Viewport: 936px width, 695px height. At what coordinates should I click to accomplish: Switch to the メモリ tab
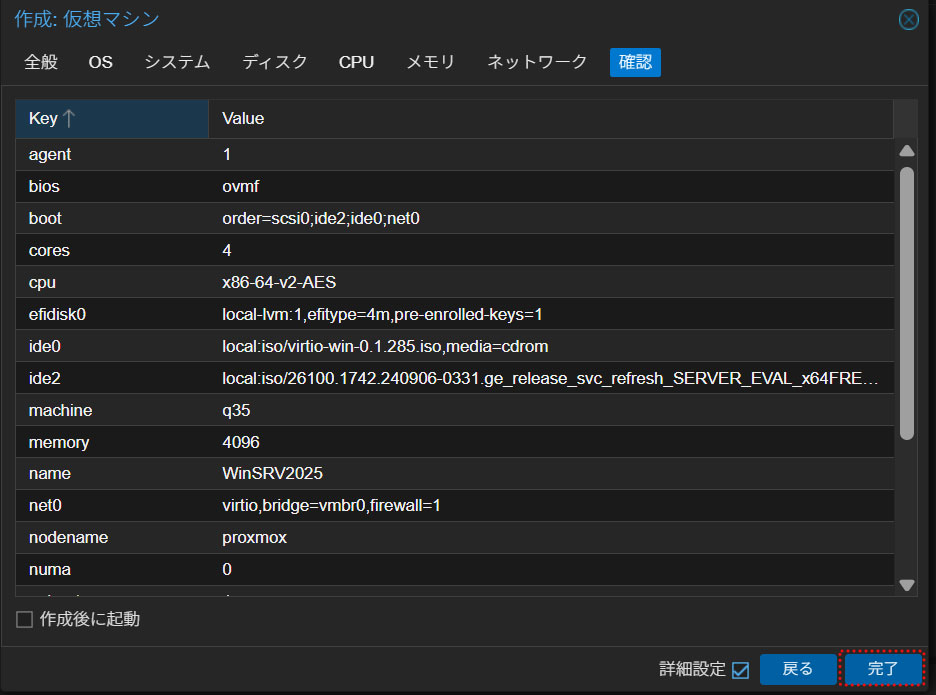(x=430, y=62)
